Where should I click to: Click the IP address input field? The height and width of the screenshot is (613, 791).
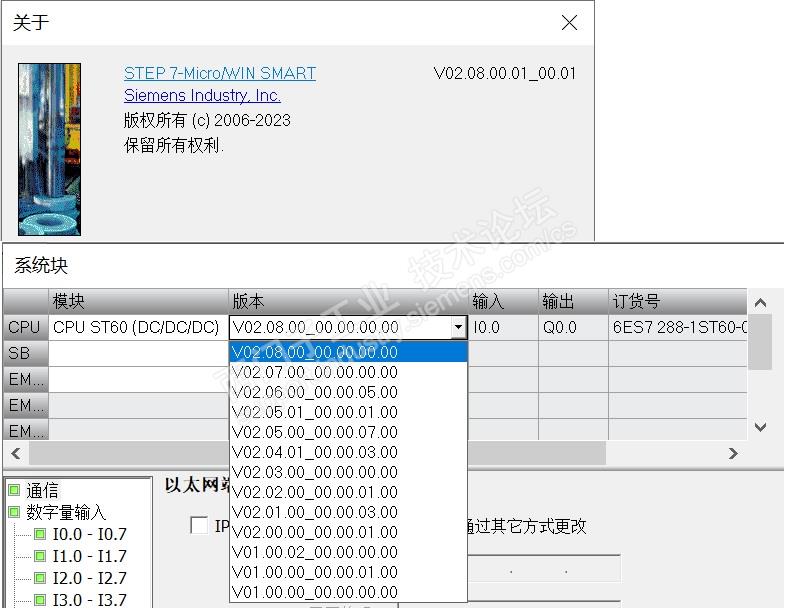[x=544, y=569]
